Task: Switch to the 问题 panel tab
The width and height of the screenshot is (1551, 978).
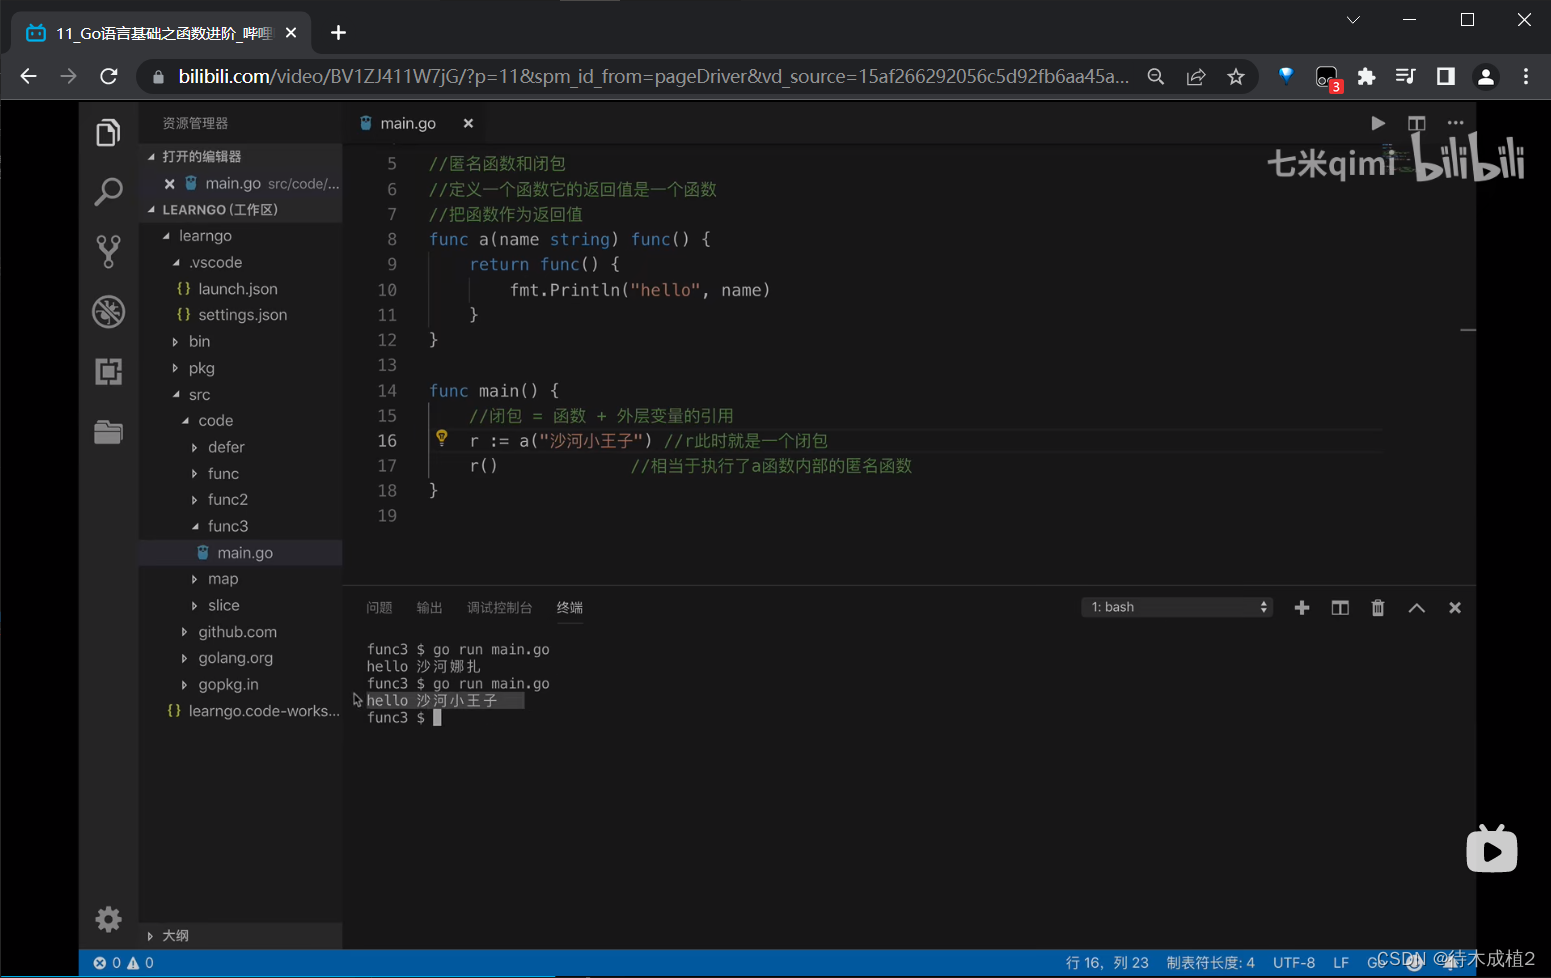Action: click(x=379, y=608)
